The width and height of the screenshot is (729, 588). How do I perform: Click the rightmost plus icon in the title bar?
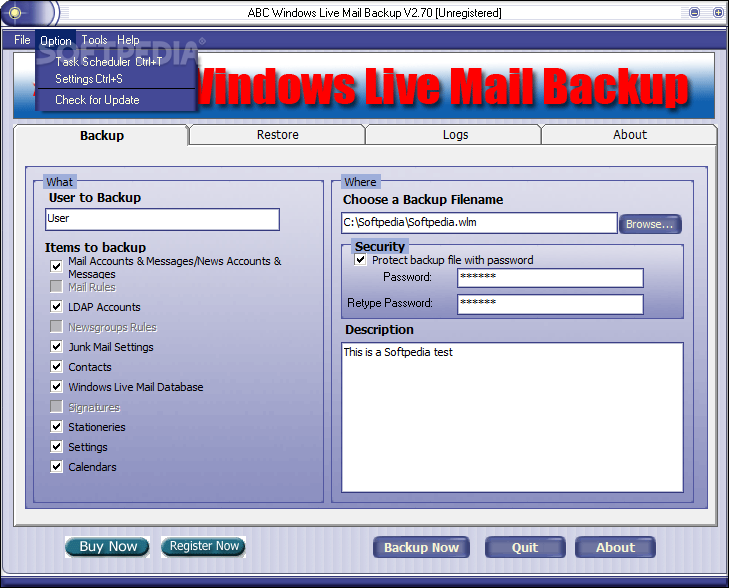point(718,13)
